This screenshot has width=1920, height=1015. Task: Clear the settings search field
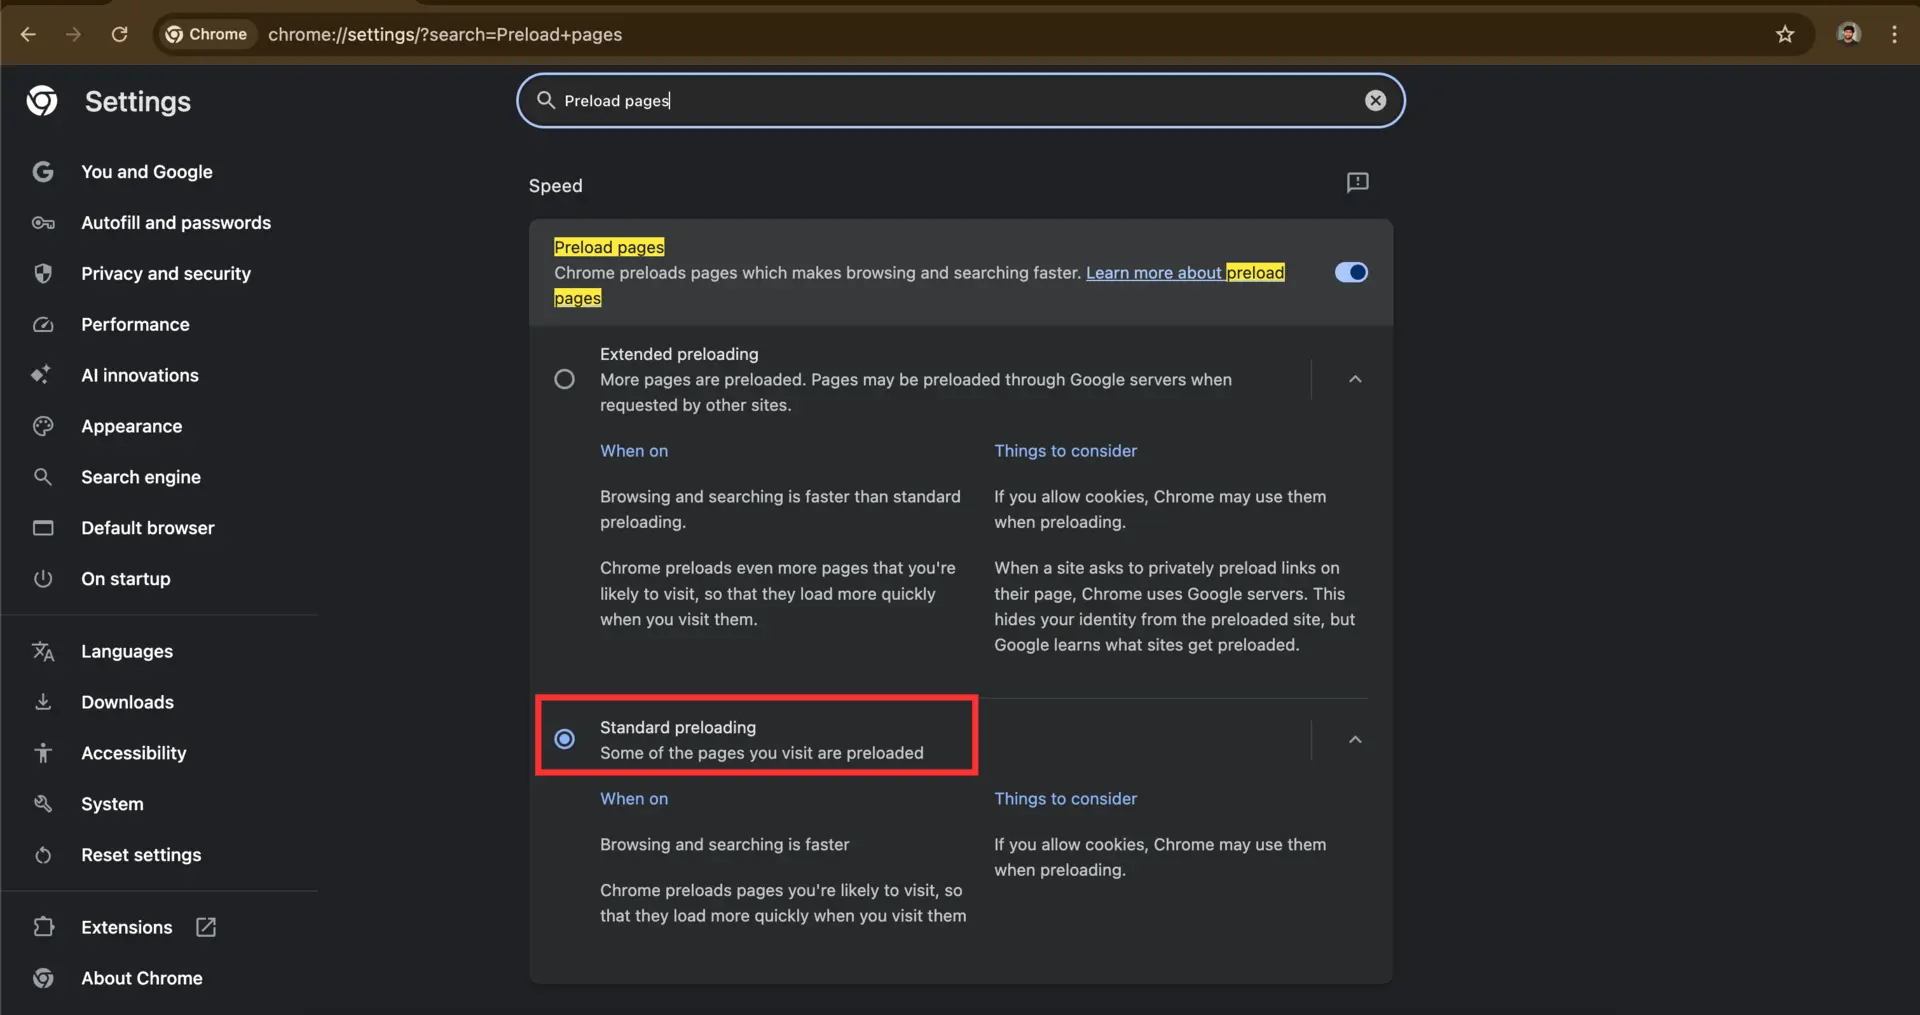coord(1375,100)
